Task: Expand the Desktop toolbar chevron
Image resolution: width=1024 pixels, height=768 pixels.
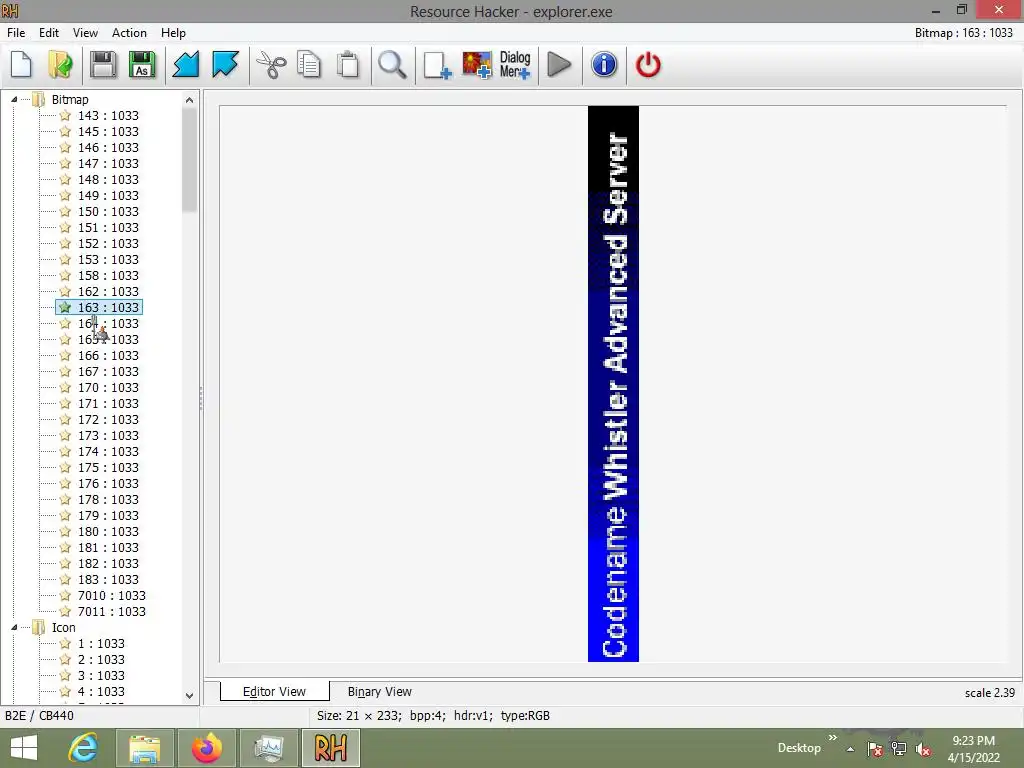Action: coord(833,738)
